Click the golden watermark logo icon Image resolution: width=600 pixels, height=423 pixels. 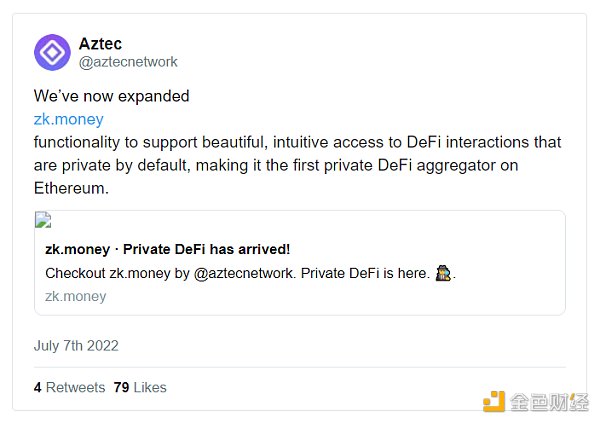(494, 401)
